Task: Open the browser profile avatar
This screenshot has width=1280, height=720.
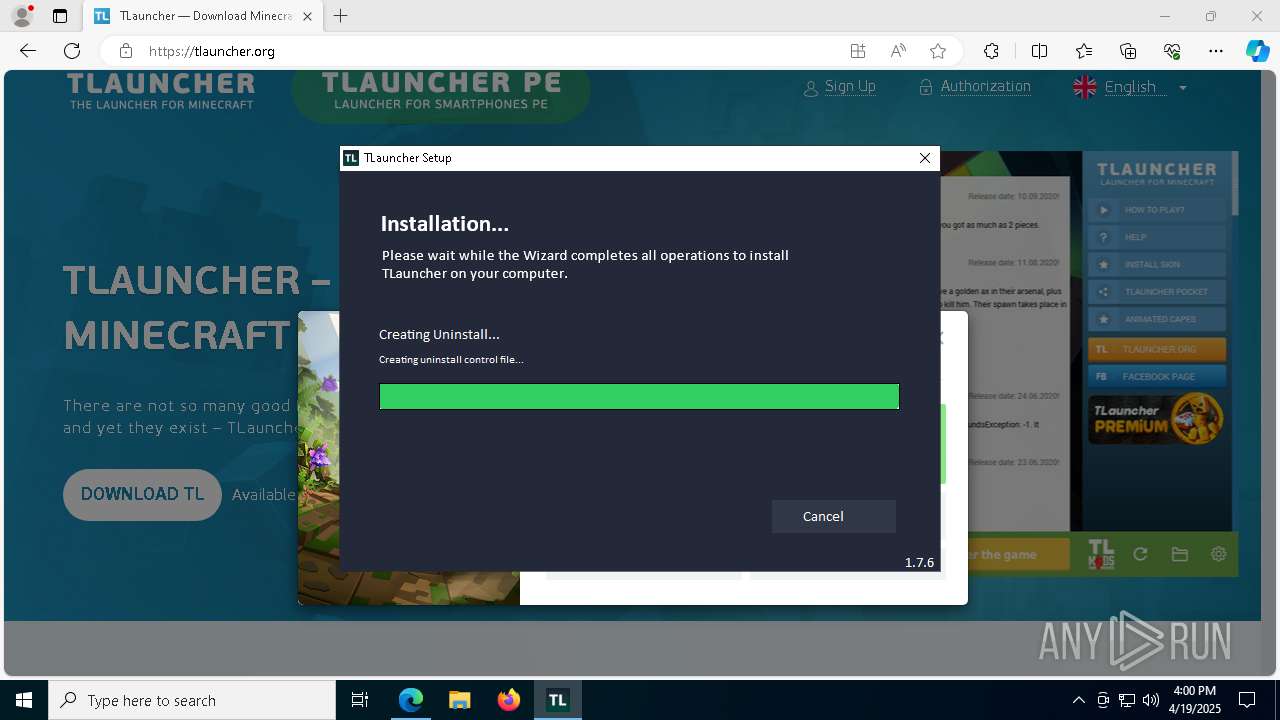Action: click(22, 16)
